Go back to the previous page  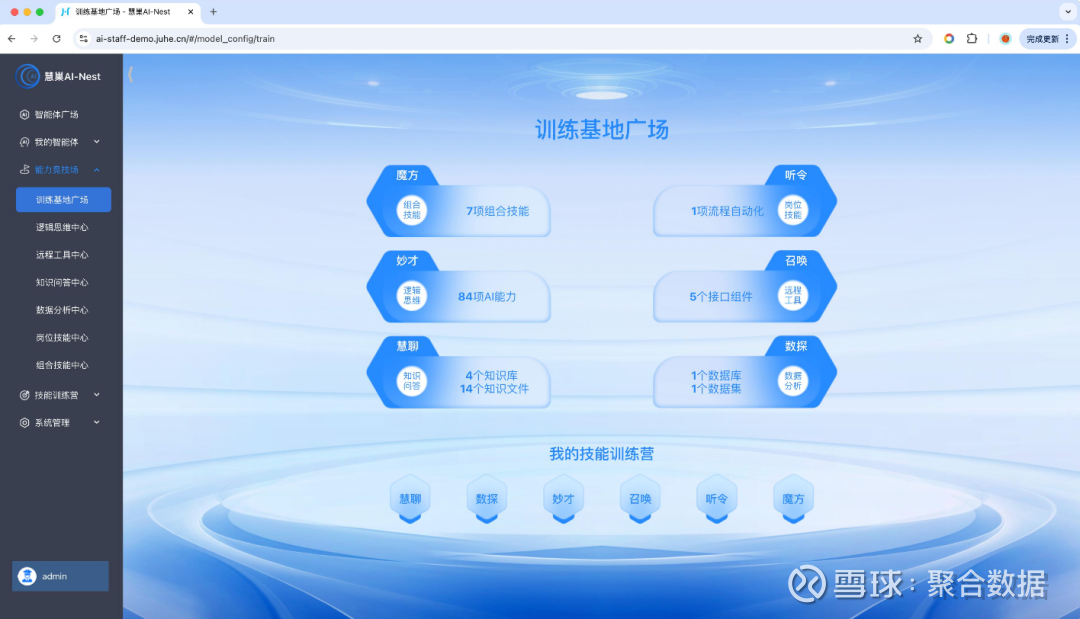tap(12, 39)
